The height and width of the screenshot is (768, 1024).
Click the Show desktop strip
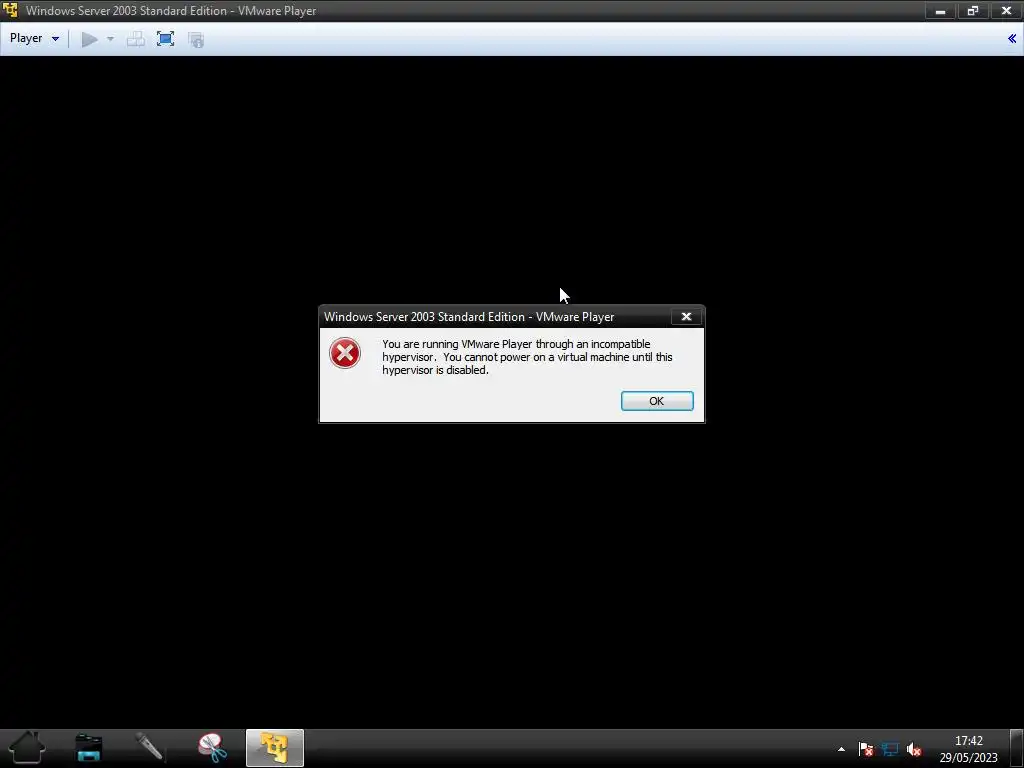[1017, 748]
